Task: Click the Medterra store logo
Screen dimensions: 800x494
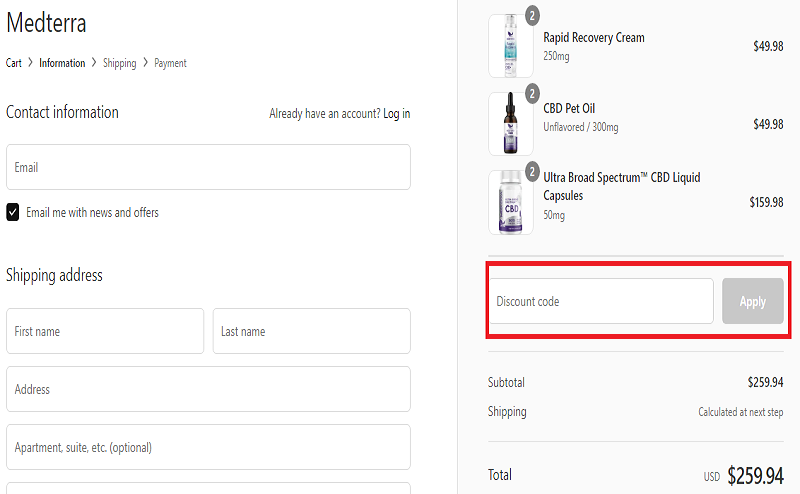Action: [x=46, y=23]
